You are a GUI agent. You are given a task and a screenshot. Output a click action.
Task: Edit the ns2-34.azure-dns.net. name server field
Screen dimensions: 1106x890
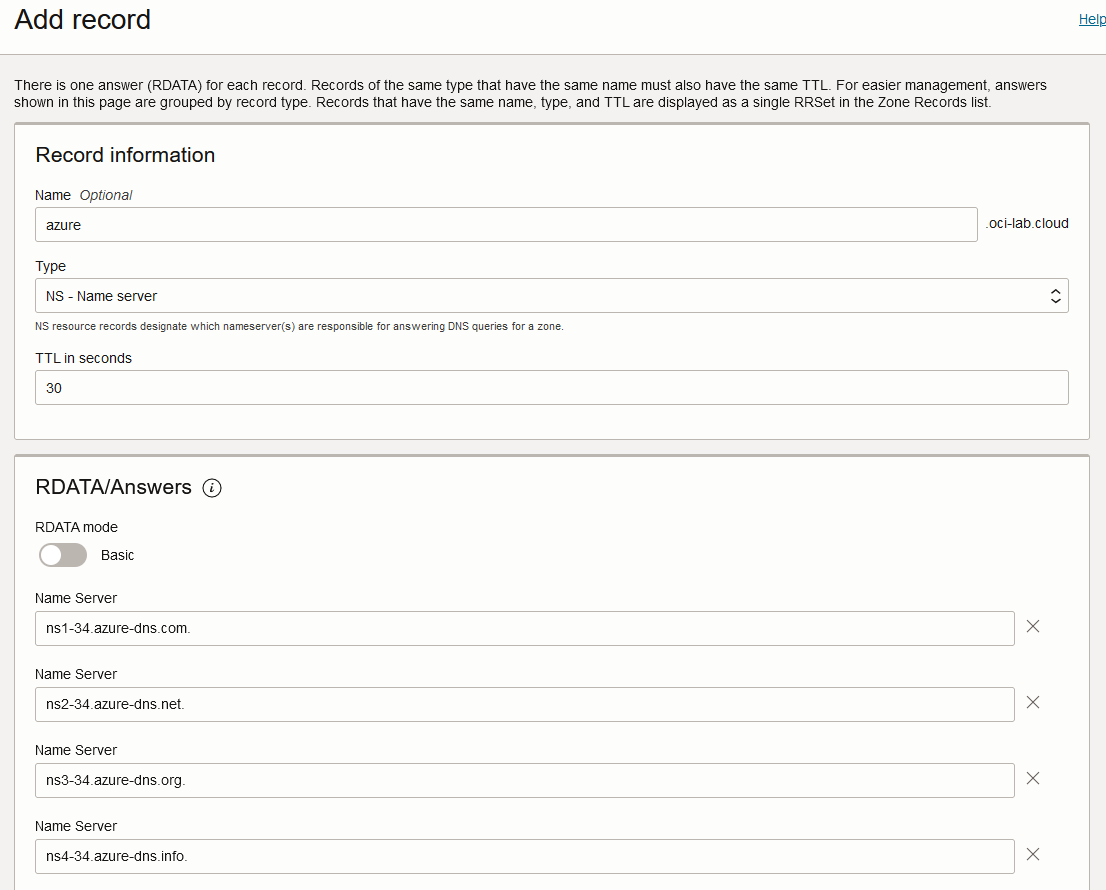[524, 705]
